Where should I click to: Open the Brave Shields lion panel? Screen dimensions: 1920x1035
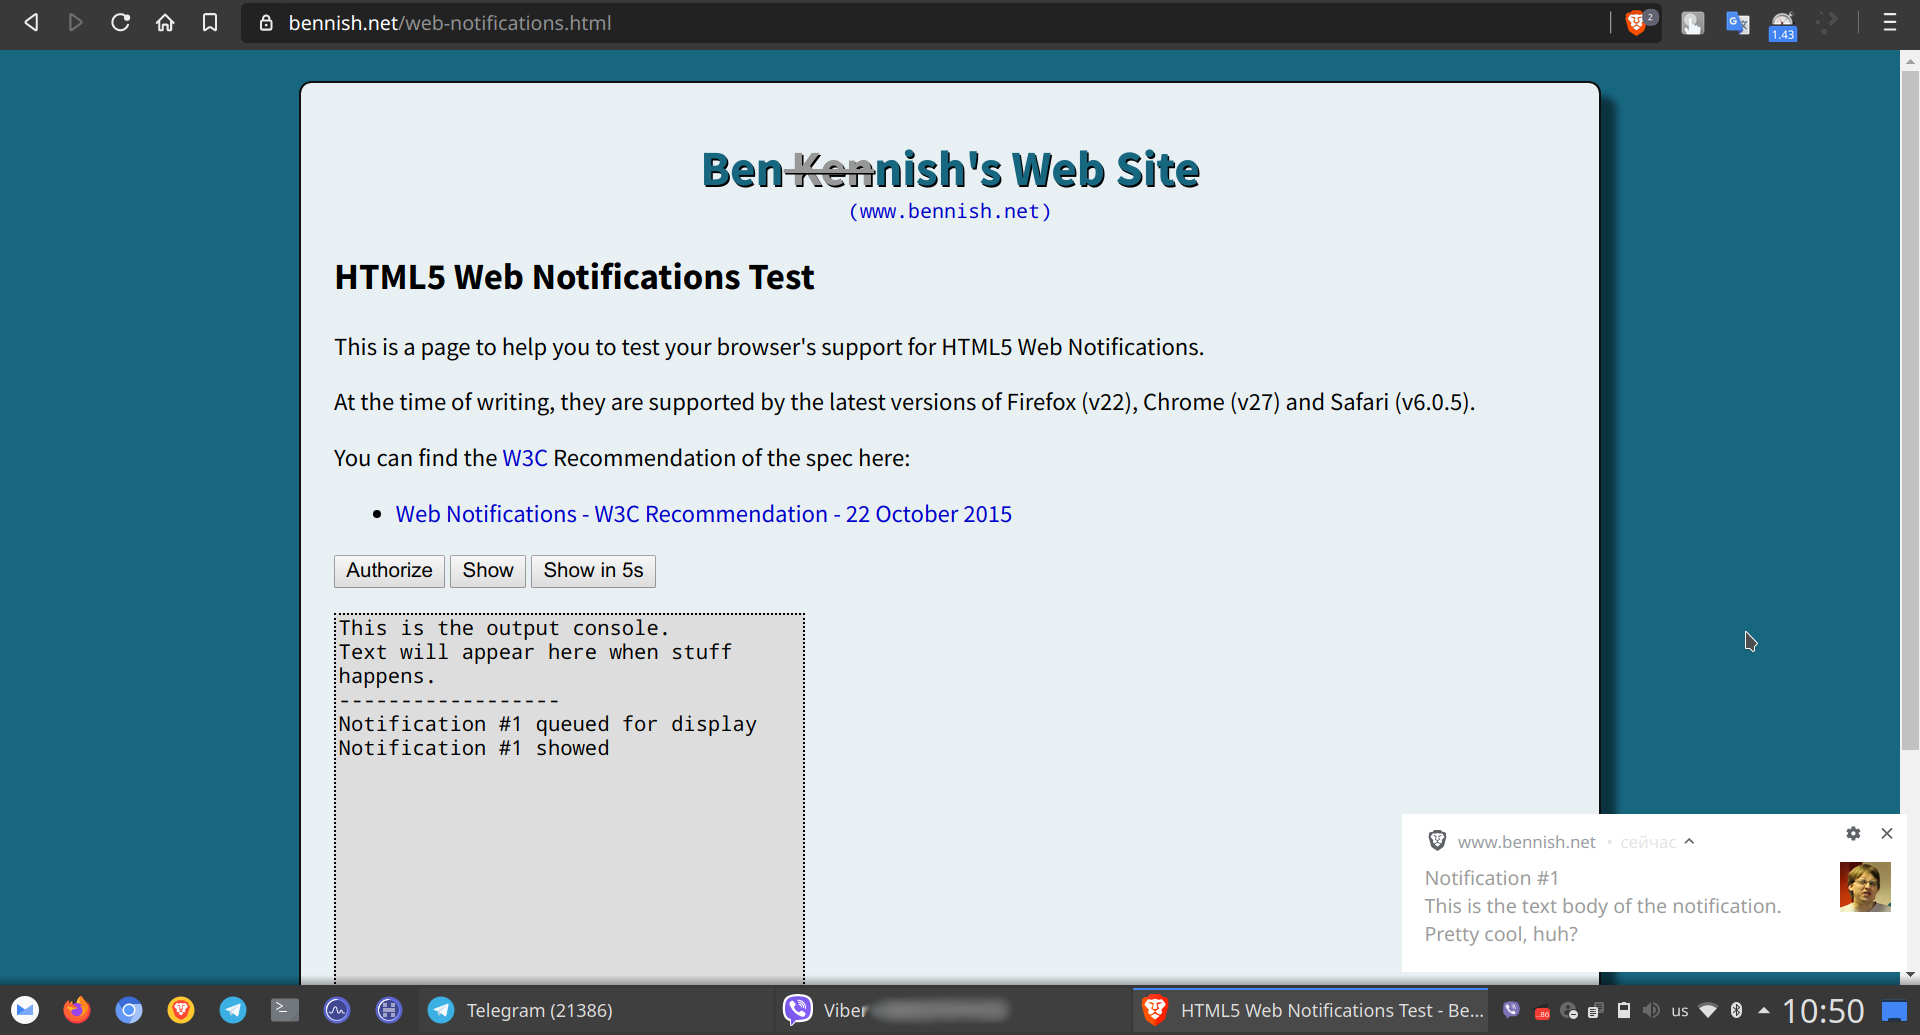coord(1637,20)
